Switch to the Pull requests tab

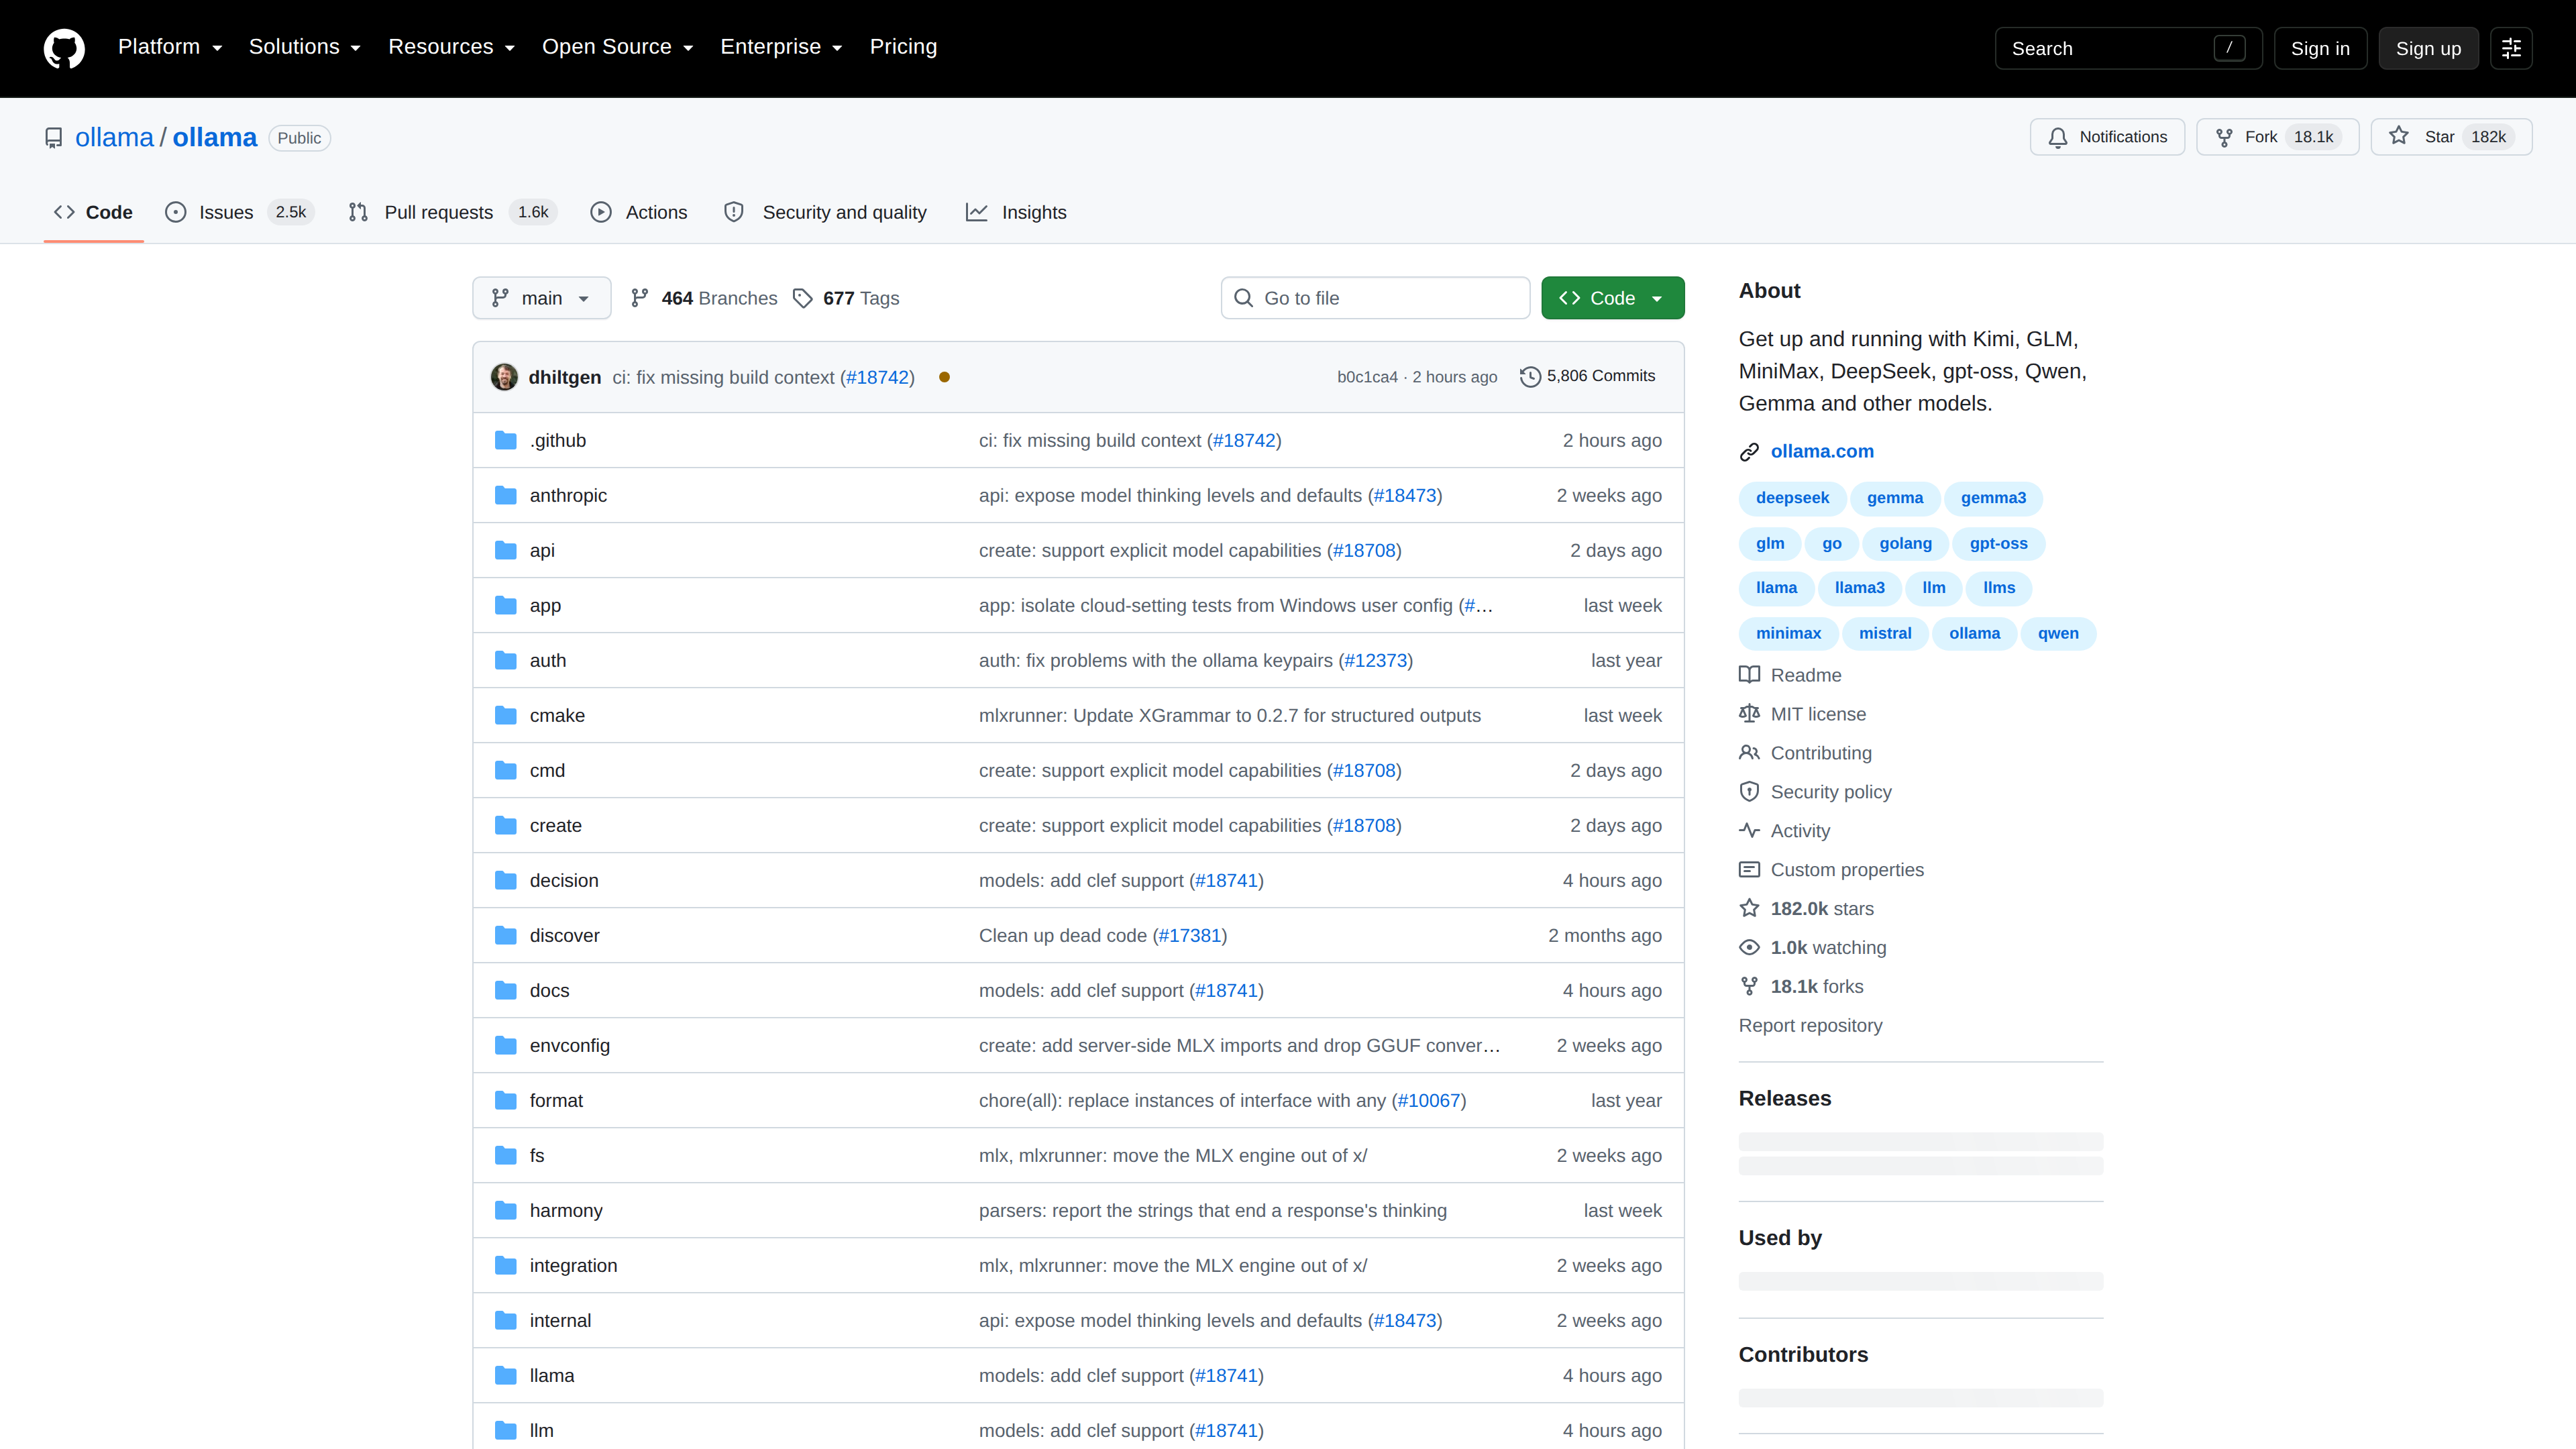coord(452,212)
